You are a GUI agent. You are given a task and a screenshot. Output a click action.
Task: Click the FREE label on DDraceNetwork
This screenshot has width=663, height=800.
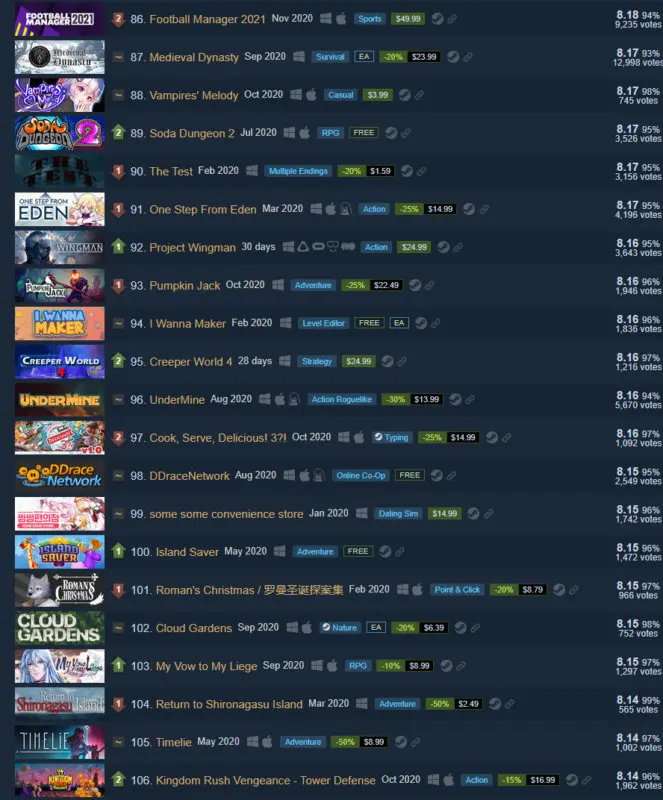tap(409, 476)
